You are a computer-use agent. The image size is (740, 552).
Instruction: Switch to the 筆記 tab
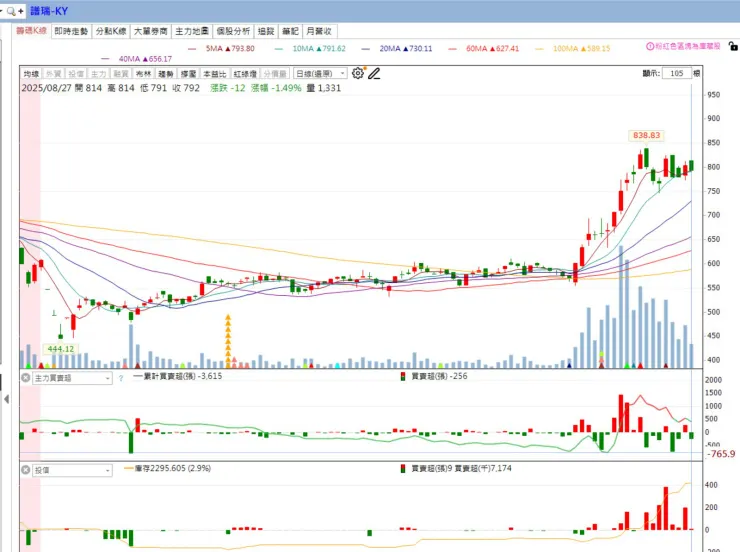290,31
